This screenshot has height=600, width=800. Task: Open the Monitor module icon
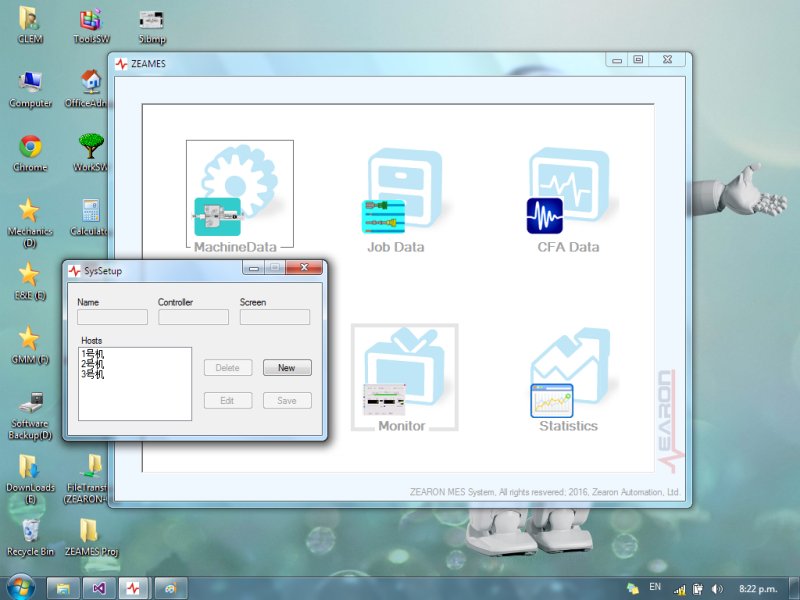point(402,378)
